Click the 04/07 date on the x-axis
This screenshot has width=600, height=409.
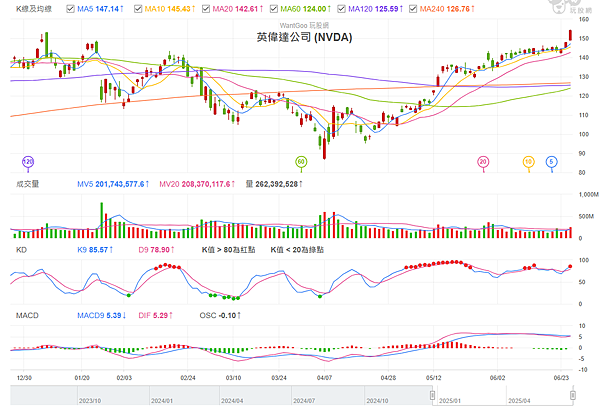(x=324, y=378)
